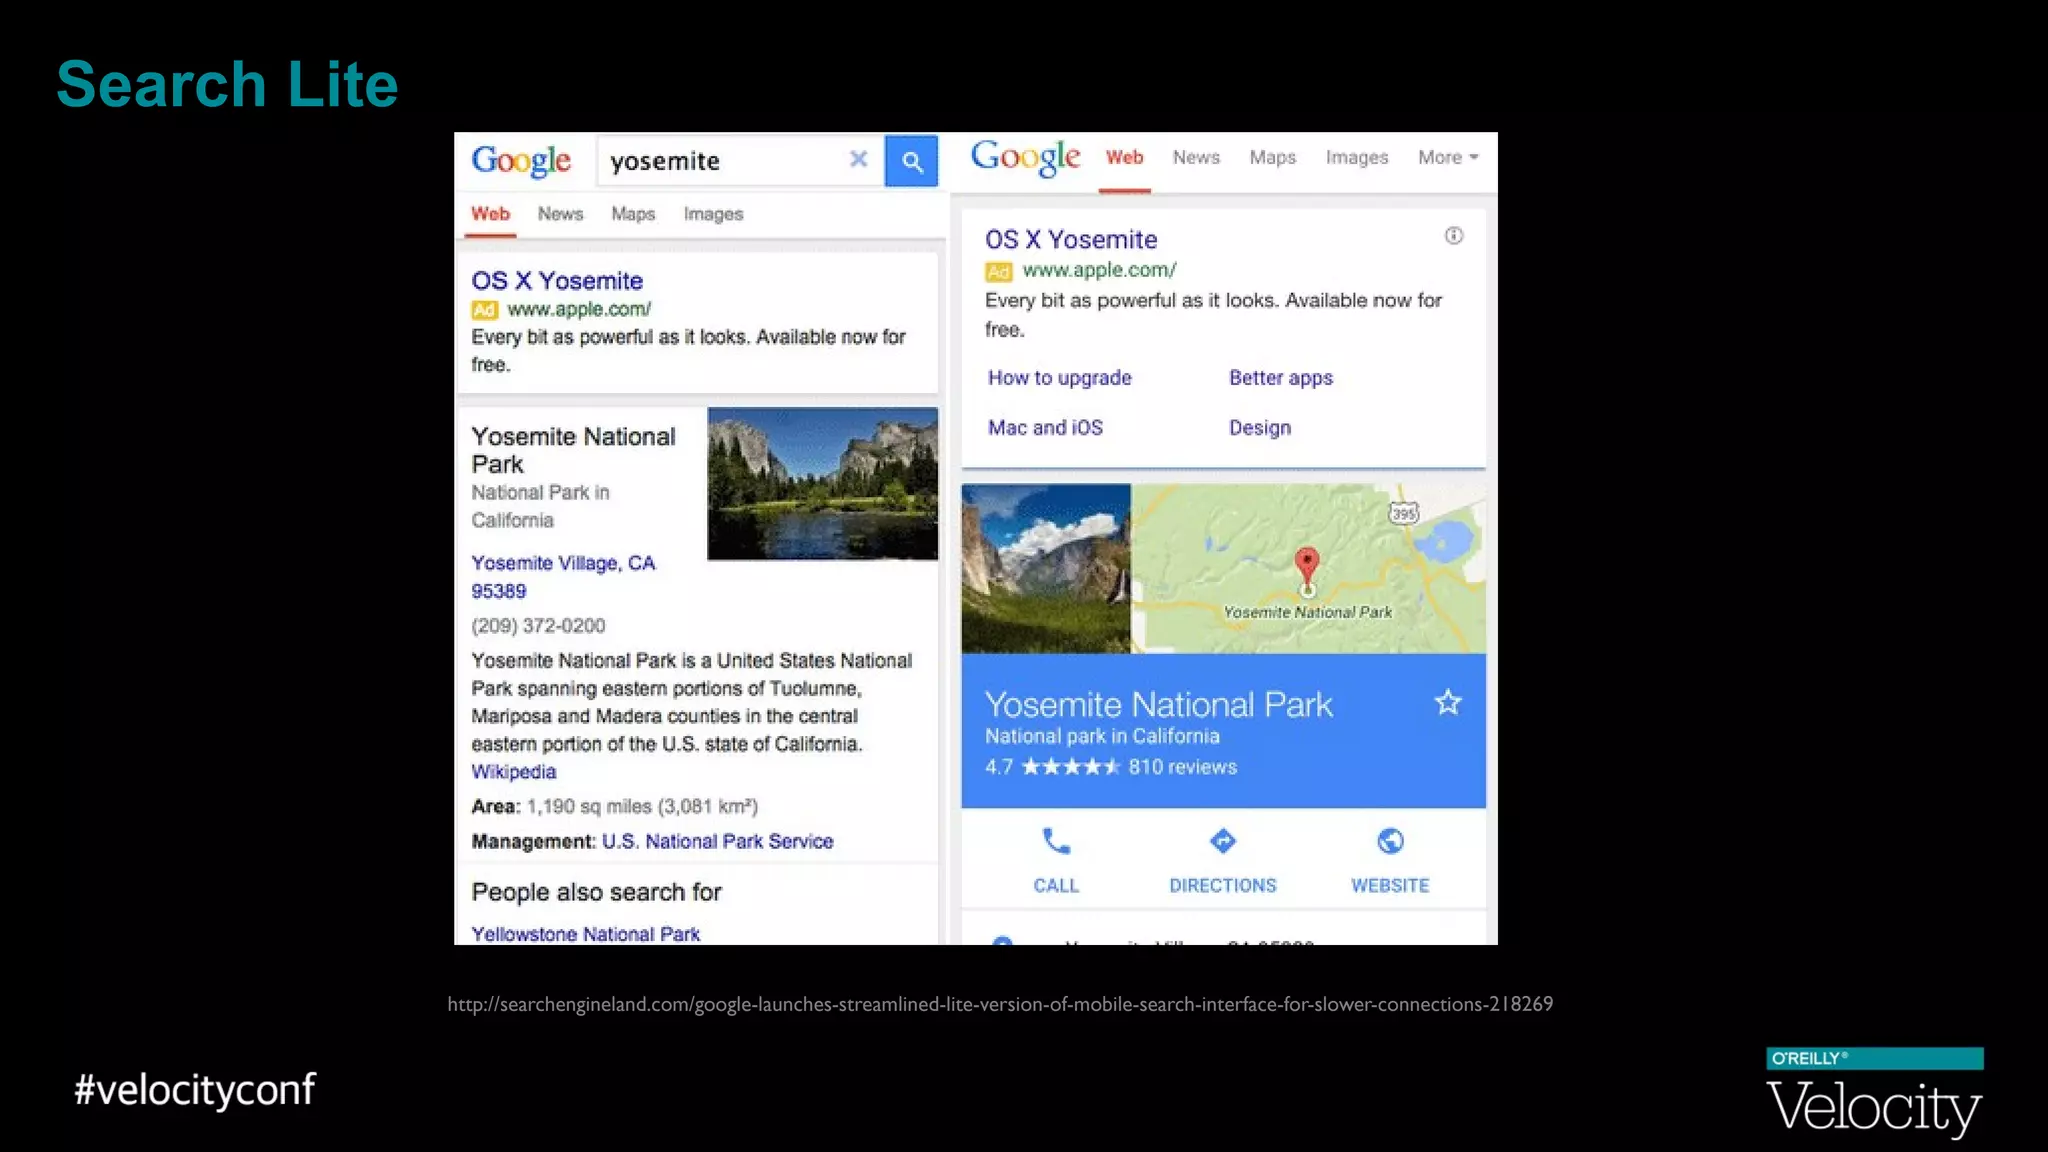Click the O'Reilly Velocity logo
Screen dimensions: 2048x1152
point(1875,1092)
